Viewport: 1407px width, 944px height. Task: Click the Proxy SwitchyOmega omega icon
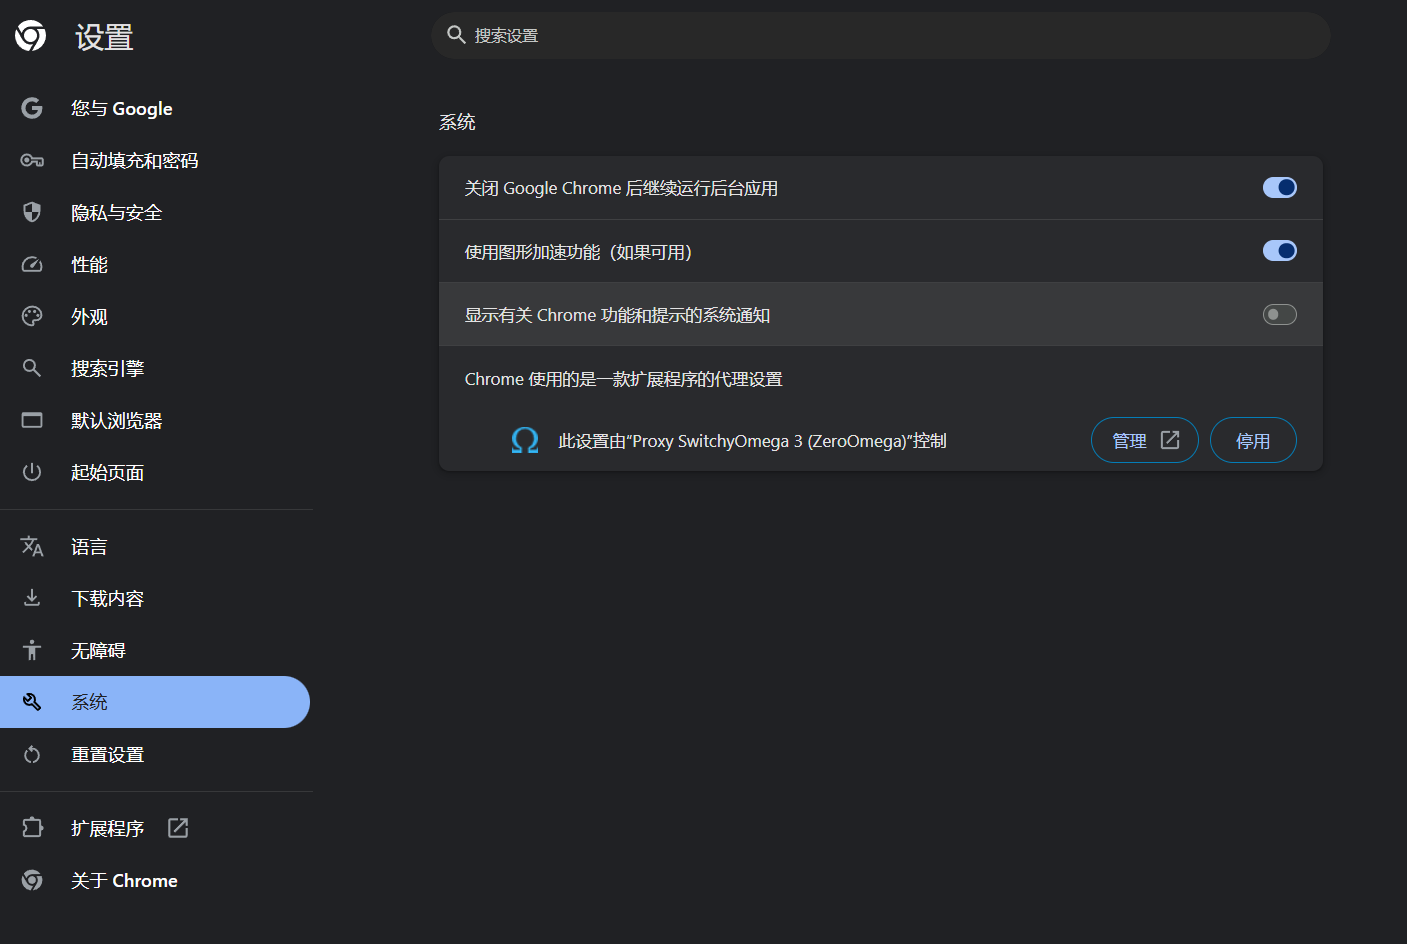[x=525, y=440]
